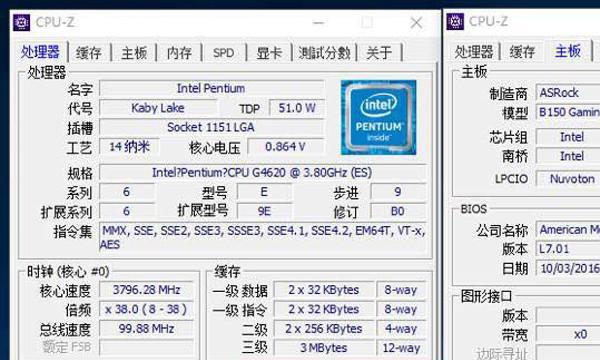
Task: Minimize the left CPU-Z window
Action: point(318,23)
